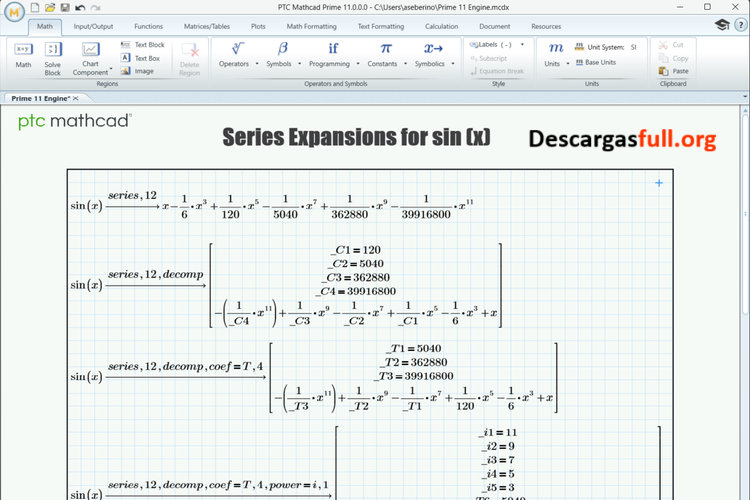The height and width of the screenshot is (500, 750).
Task: Switch to the Functions ribbon tab
Action: (148, 26)
